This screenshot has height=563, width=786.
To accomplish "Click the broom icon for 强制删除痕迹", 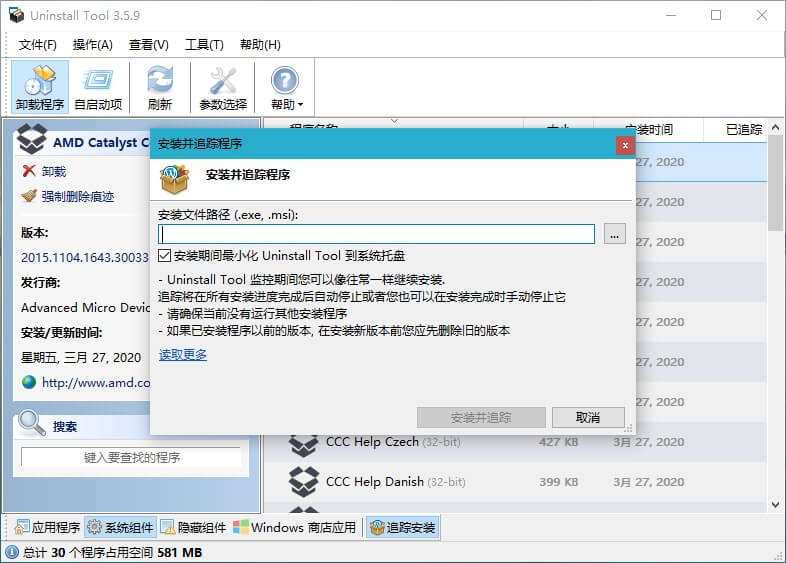I will point(29,196).
